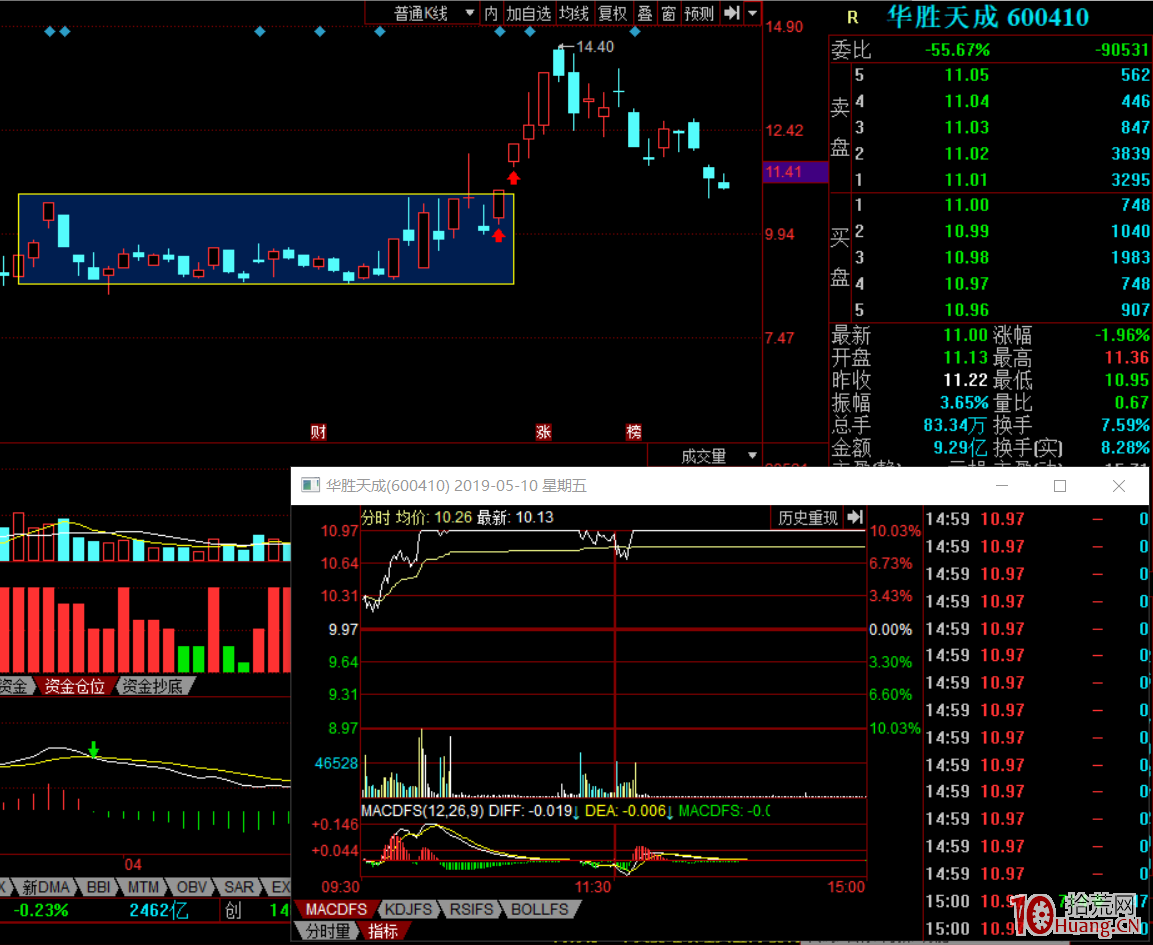Click the 叠 overlay button
The width and height of the screenshot is (1153, 945).
click(645, 13)
